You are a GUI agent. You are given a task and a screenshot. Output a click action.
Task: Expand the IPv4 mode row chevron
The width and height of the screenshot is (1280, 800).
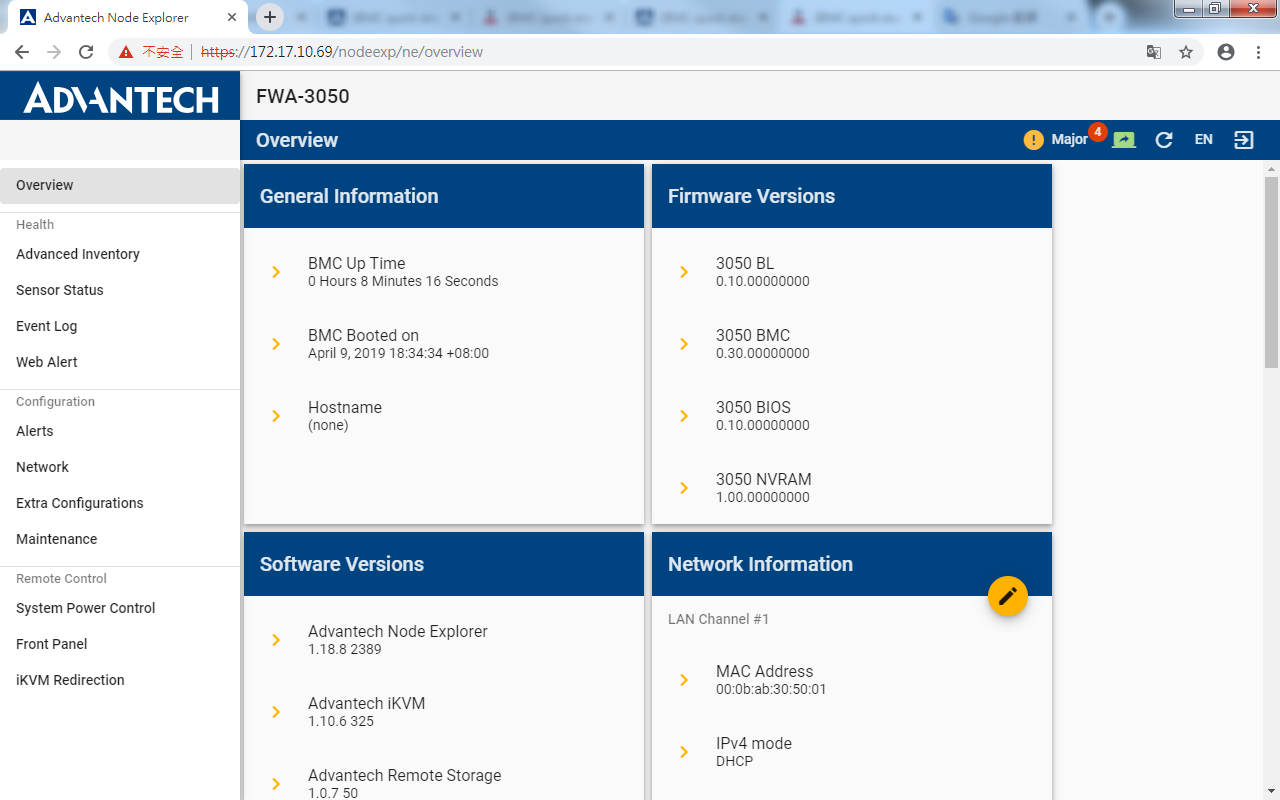pyautogui.click(x=684, y=752)
